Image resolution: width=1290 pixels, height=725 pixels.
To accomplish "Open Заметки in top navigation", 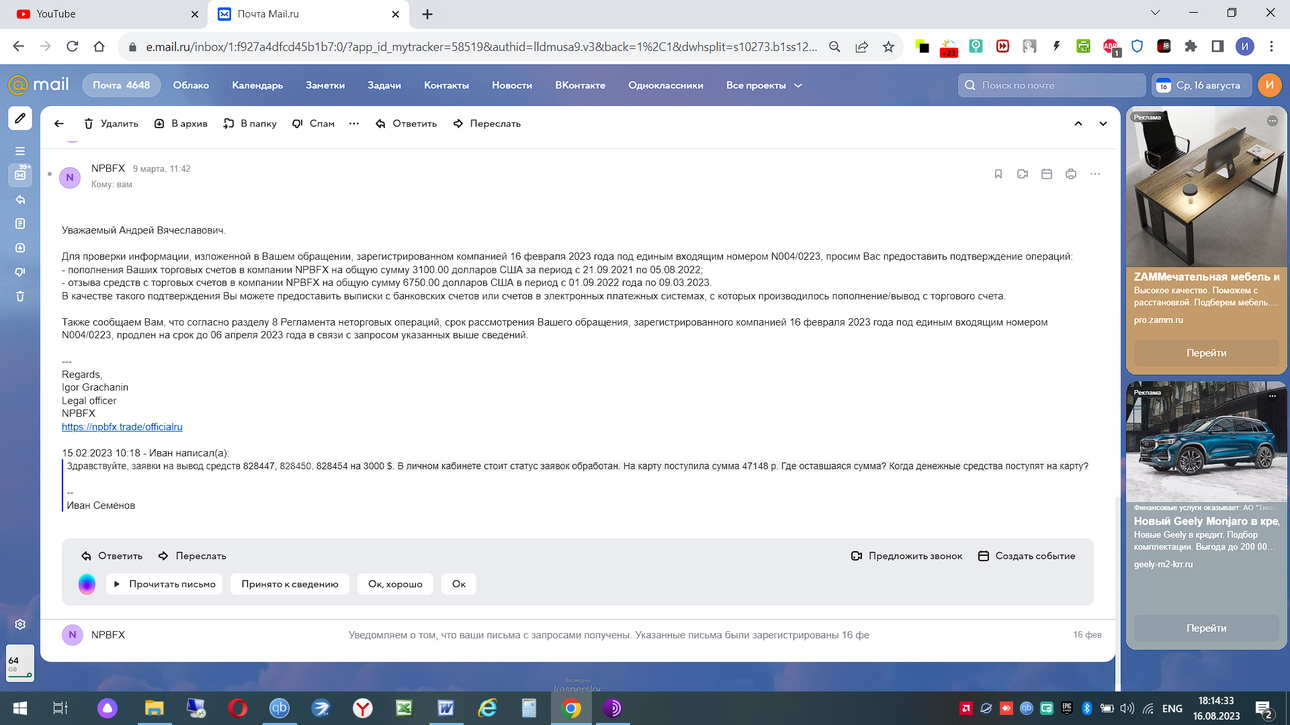I will [325, 85].
